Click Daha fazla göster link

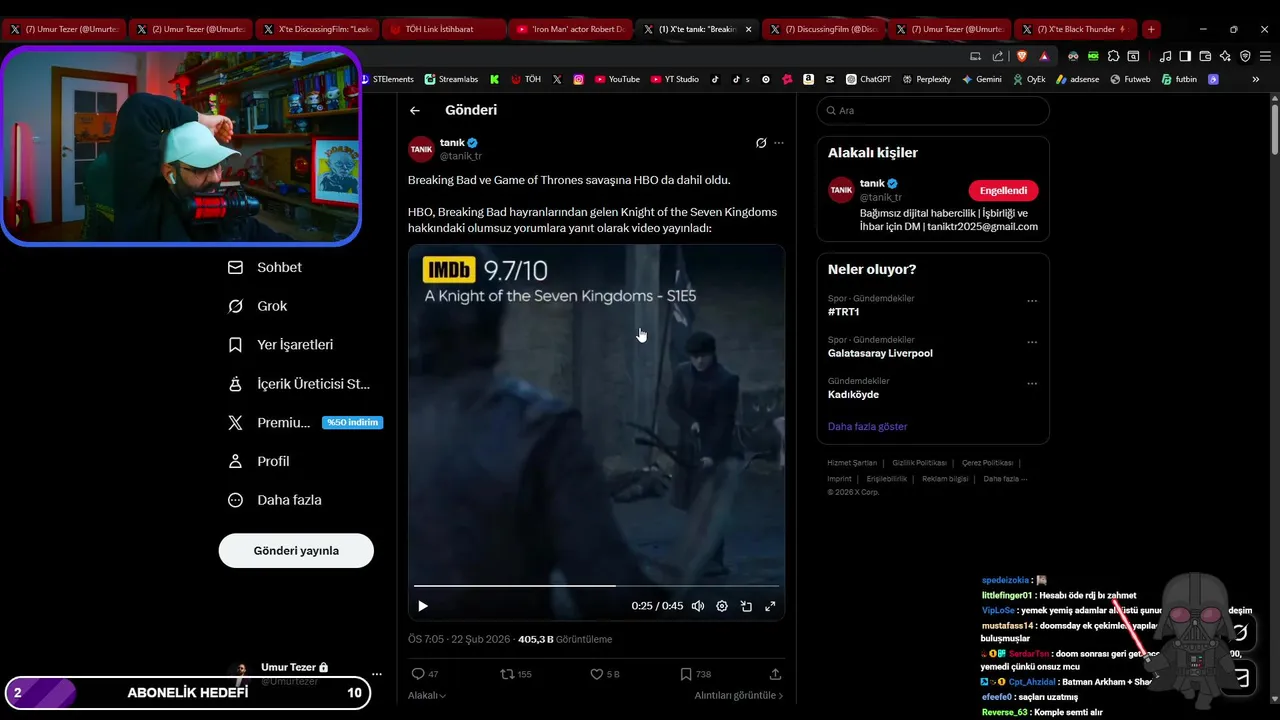pyautogui.click(x=867, y=427)
